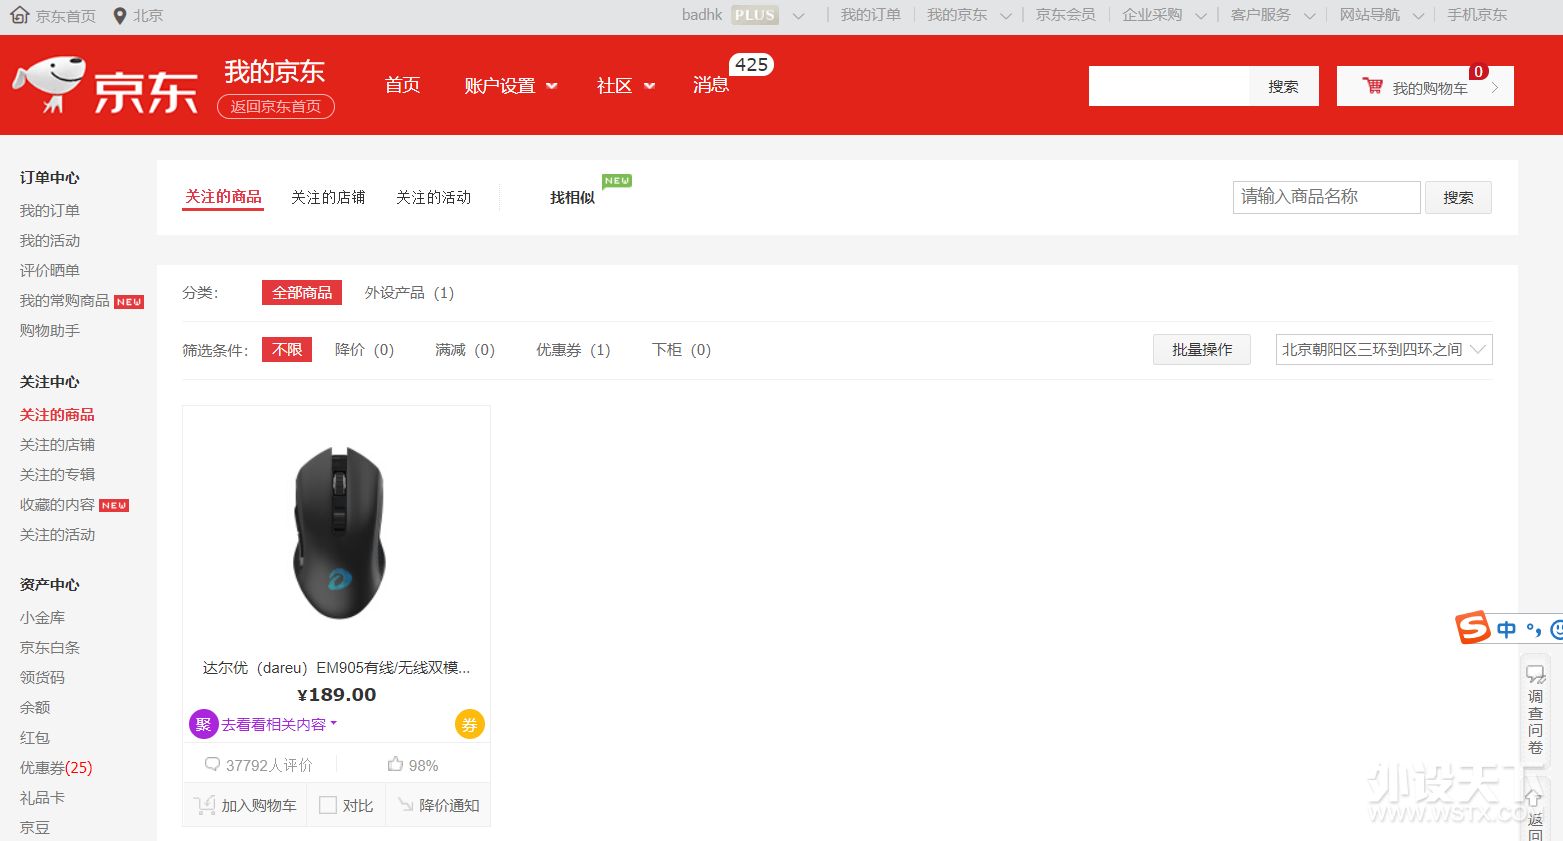Click the punctuation icon in the IME bar
Image resolution: width=1563 pixels, height=841 pixels.
pos(1533,629)
